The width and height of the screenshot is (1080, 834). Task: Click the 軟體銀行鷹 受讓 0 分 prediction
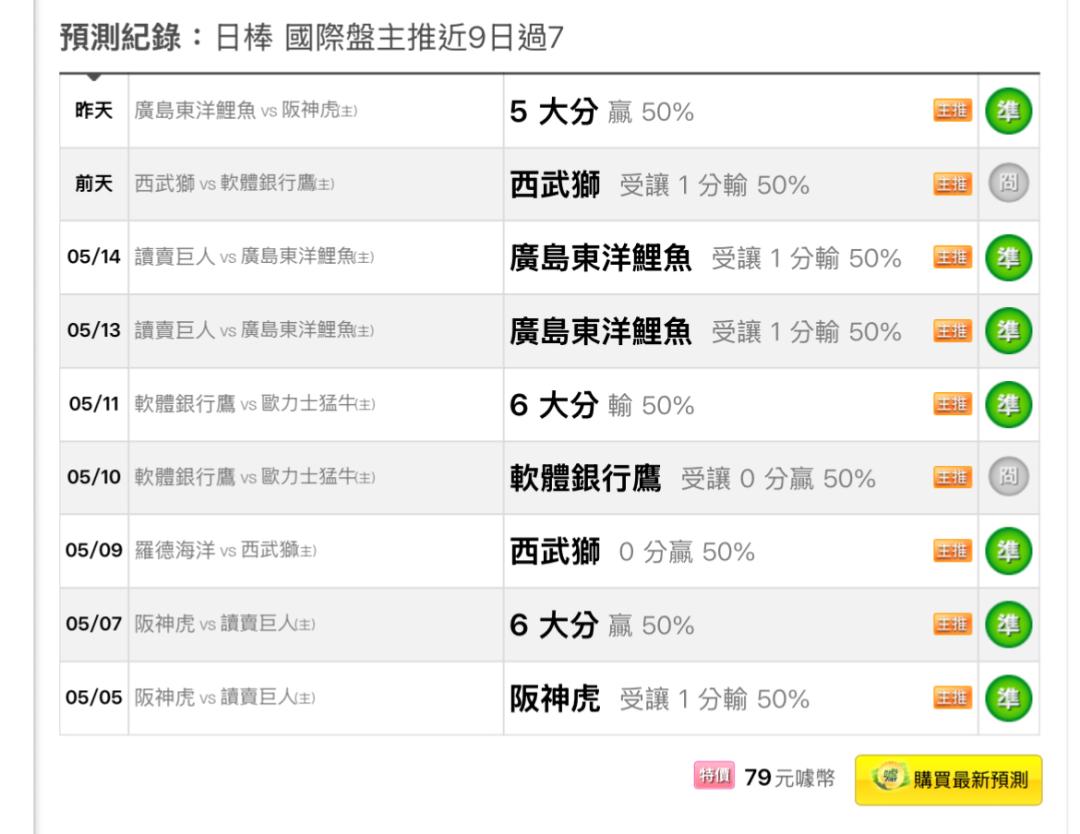(692, 478)
